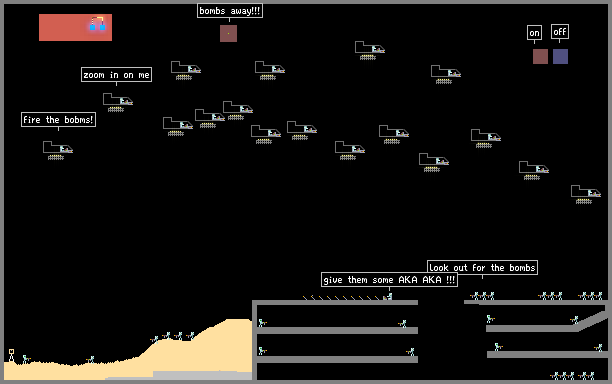
Task: Click the "off" label sign
Action: click(x=560, y=31)
